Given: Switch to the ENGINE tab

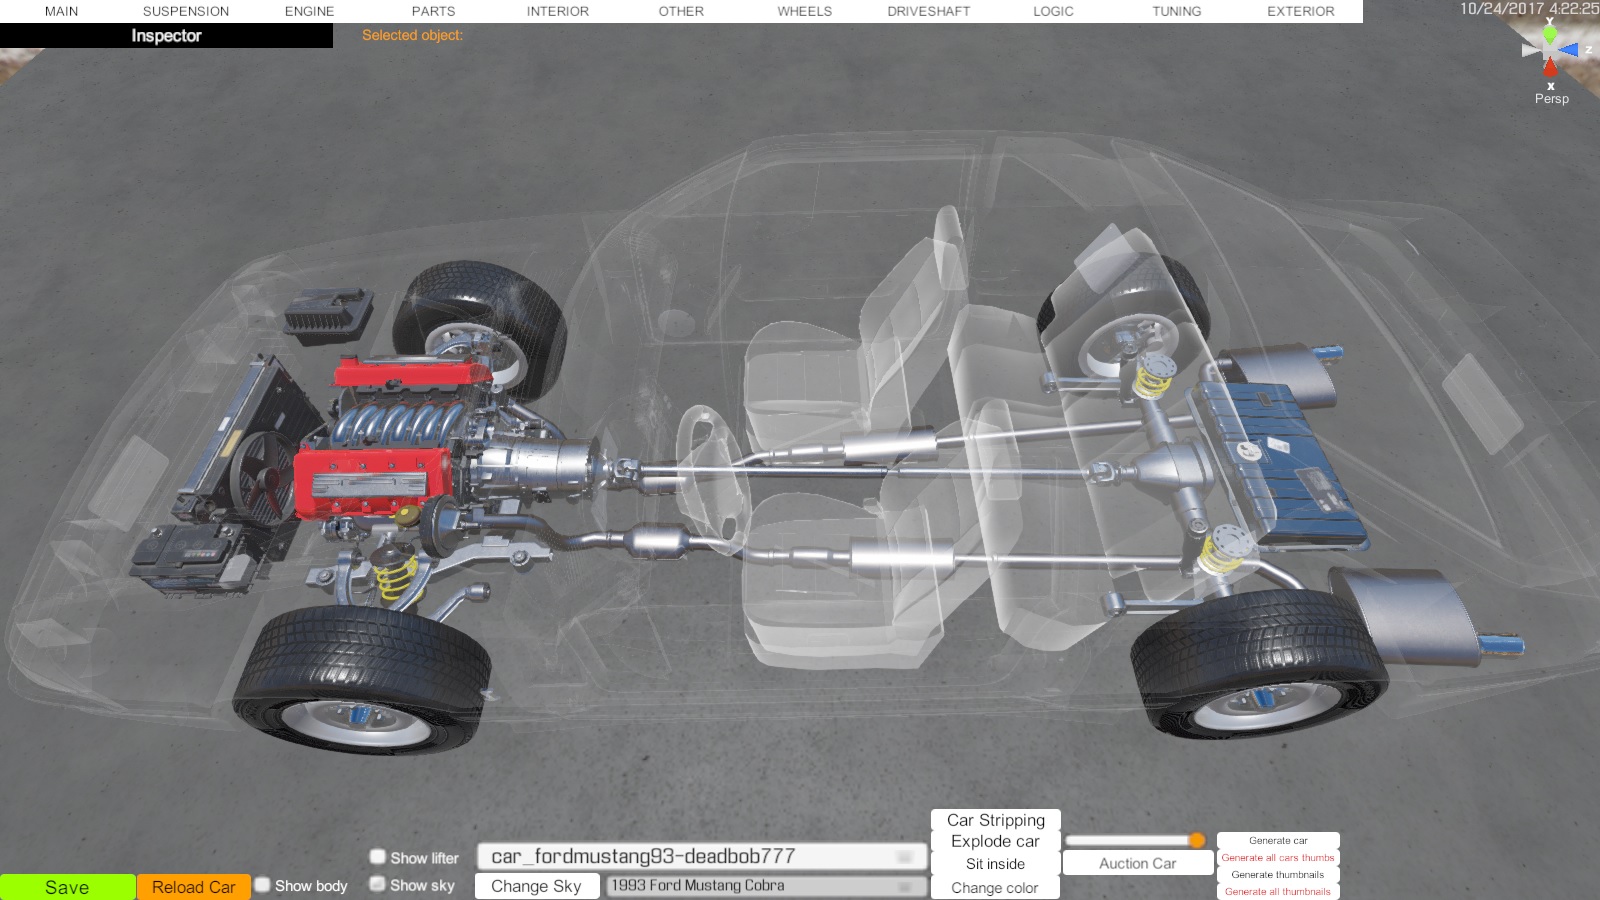Looking at the screenshot, I should [x=309, y=11].
